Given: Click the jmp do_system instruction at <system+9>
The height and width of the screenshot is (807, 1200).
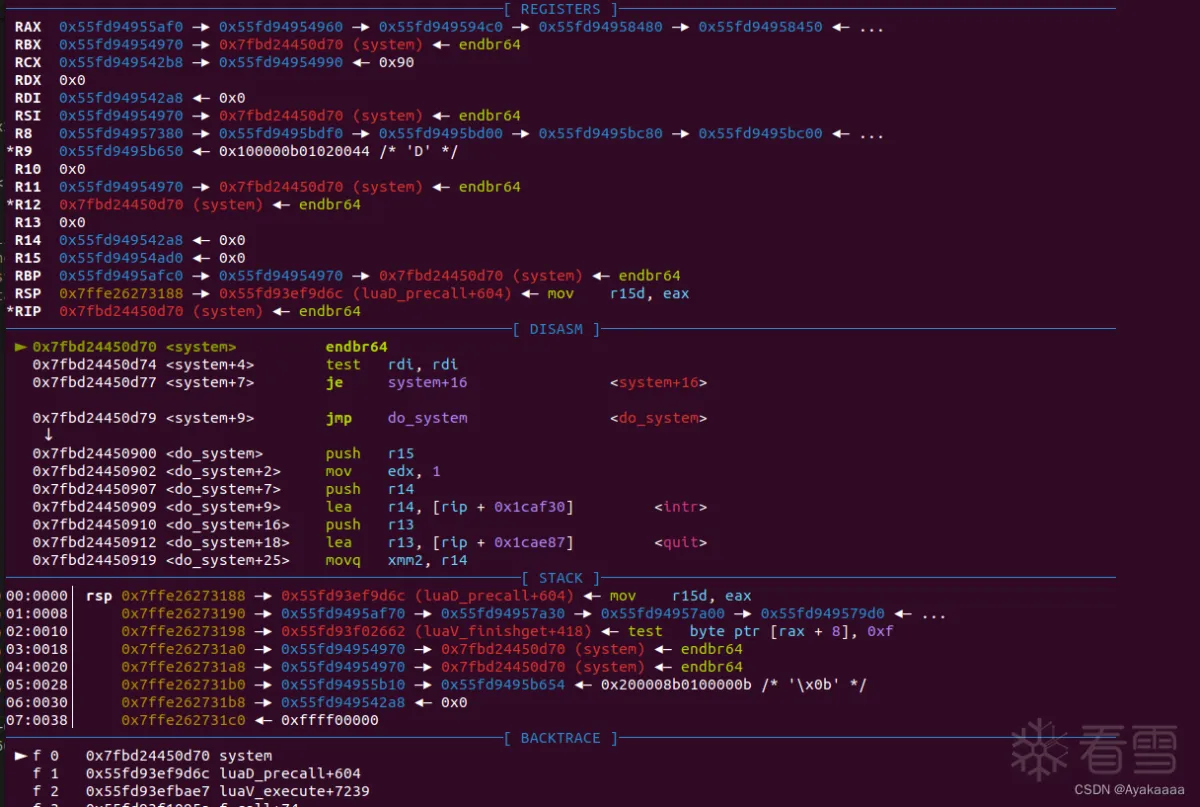Looking at the screenshot, I should pos(396,418).
